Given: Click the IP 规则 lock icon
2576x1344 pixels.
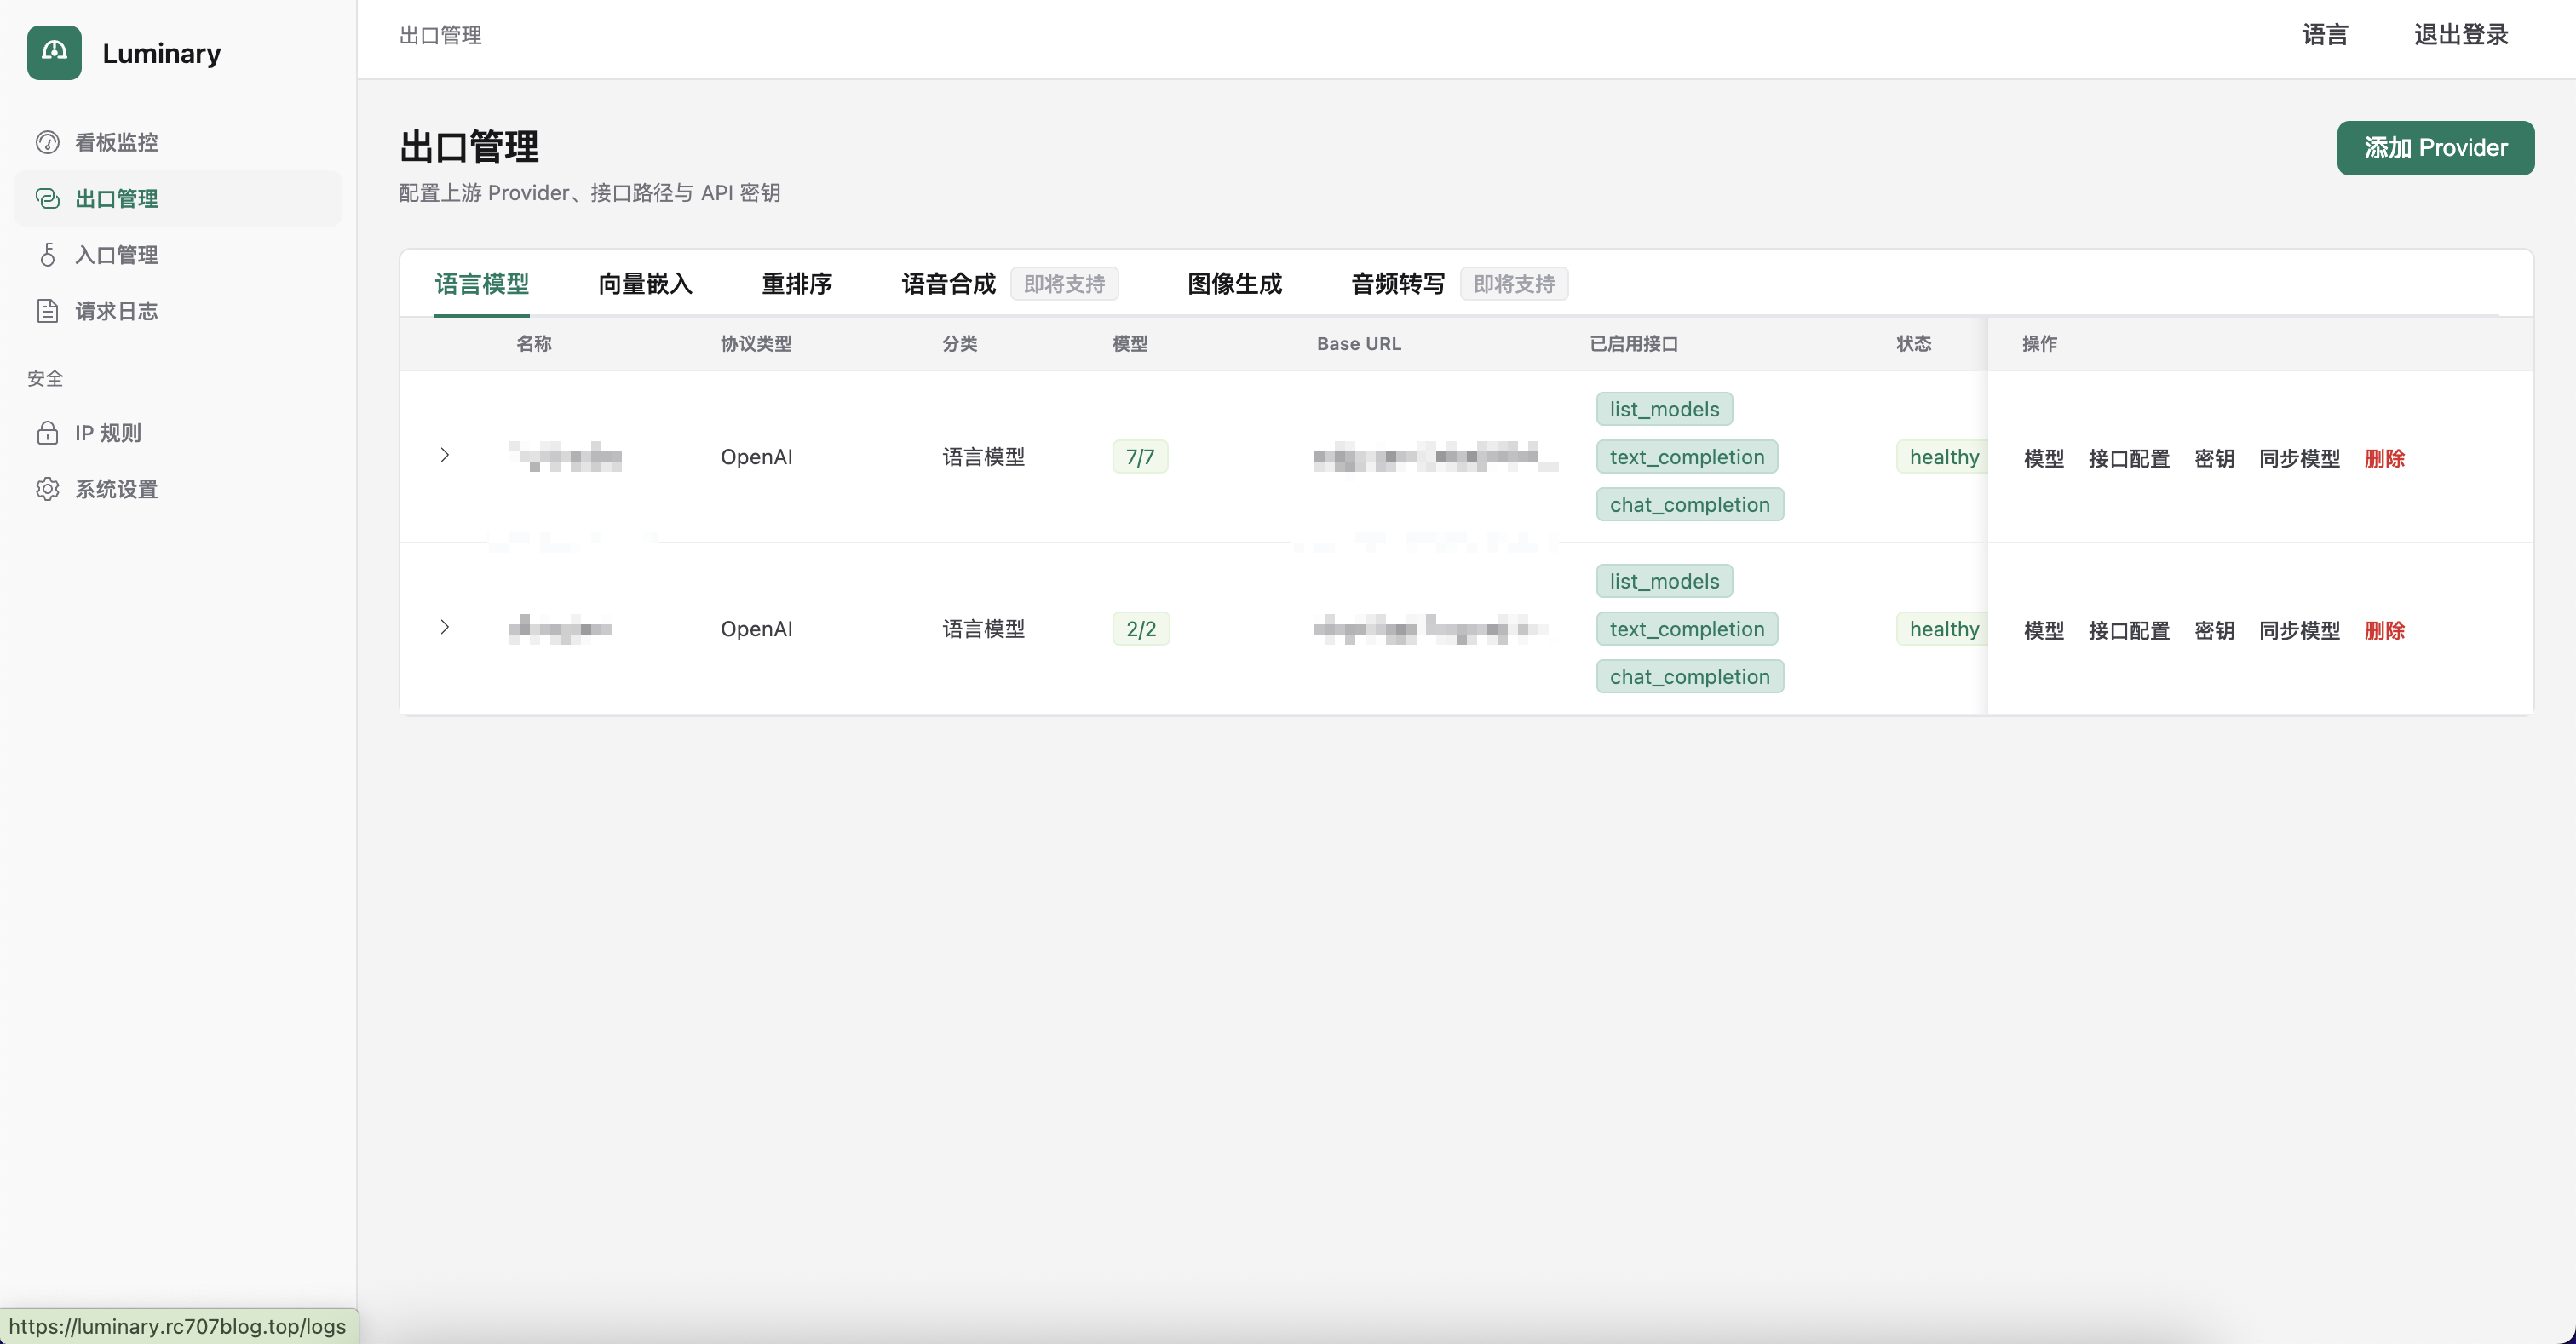Looking at the screenshot, I should pyautogui.click(x=47, y=432).
